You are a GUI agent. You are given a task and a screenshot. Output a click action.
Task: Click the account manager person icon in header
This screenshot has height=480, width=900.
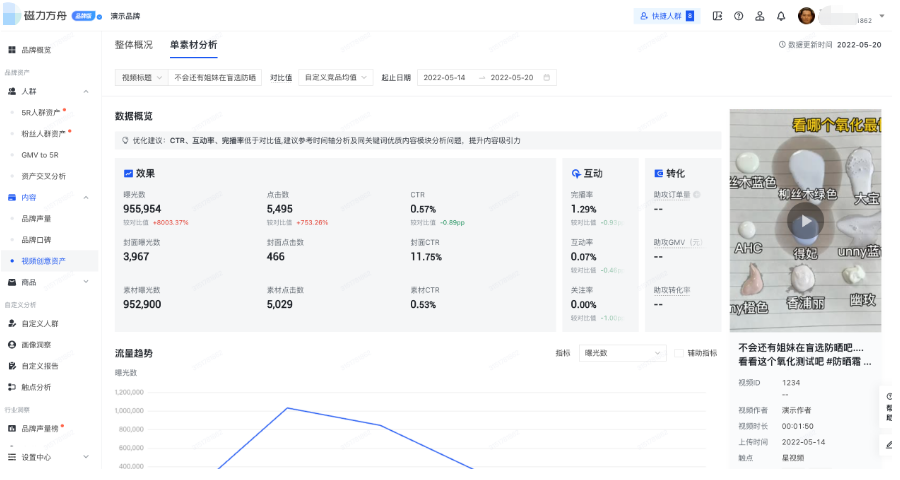[760, 16]
